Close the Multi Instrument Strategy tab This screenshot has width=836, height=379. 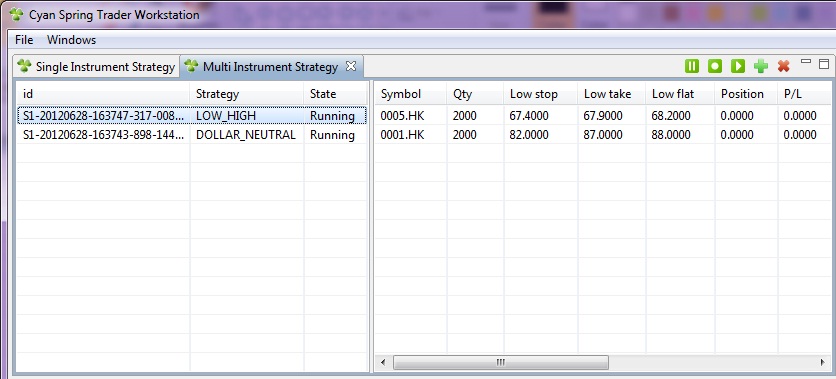coord(350,66)
